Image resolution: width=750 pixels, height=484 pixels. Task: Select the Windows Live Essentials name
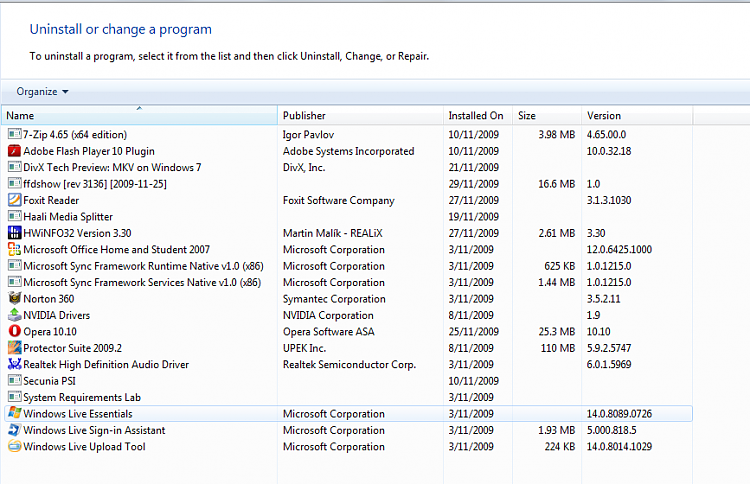78,414
